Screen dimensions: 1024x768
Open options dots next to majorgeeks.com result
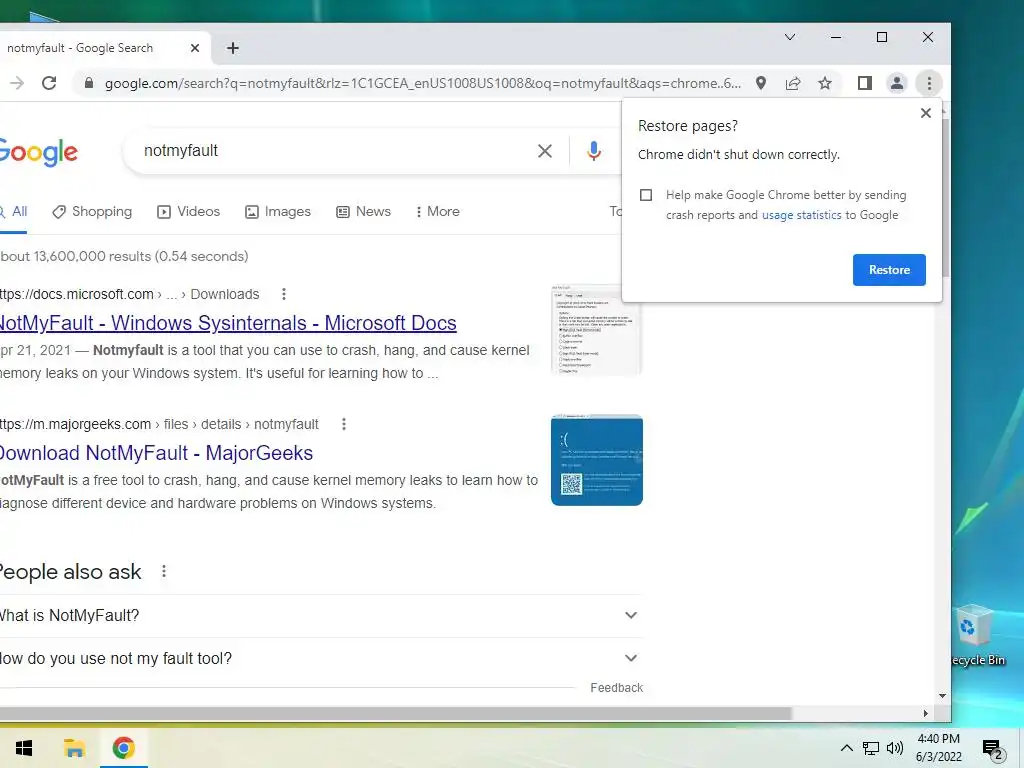pos(344,424)
